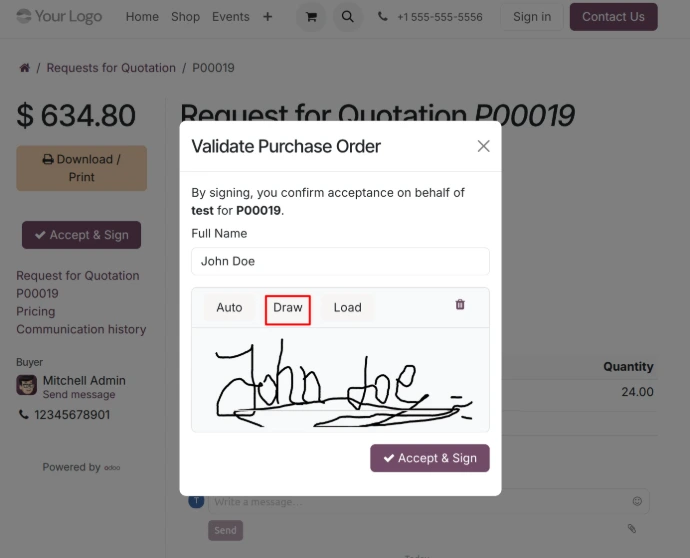Open the search magnifier icon

point(347,17)
